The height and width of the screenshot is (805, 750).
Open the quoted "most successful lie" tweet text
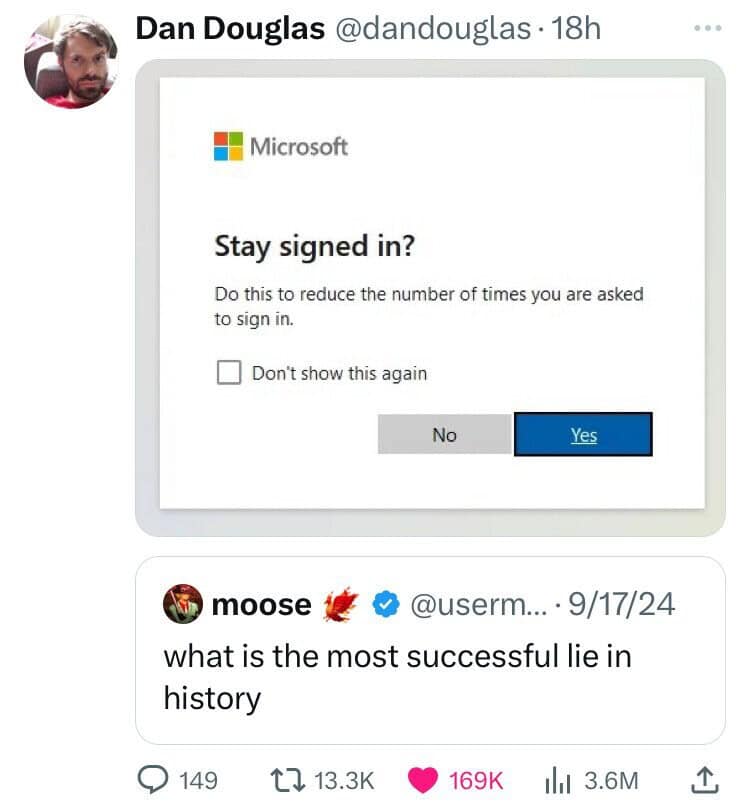(396, 676)
